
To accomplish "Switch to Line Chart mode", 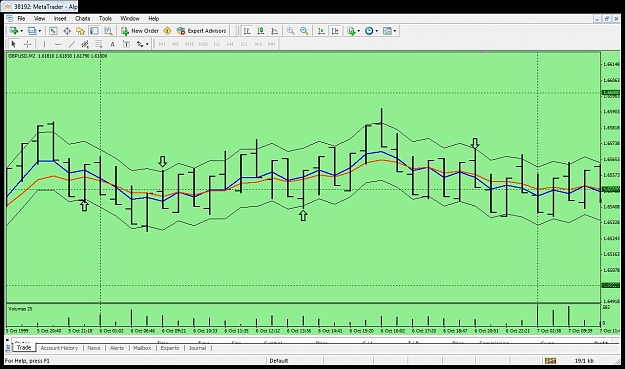I will 275,31.
